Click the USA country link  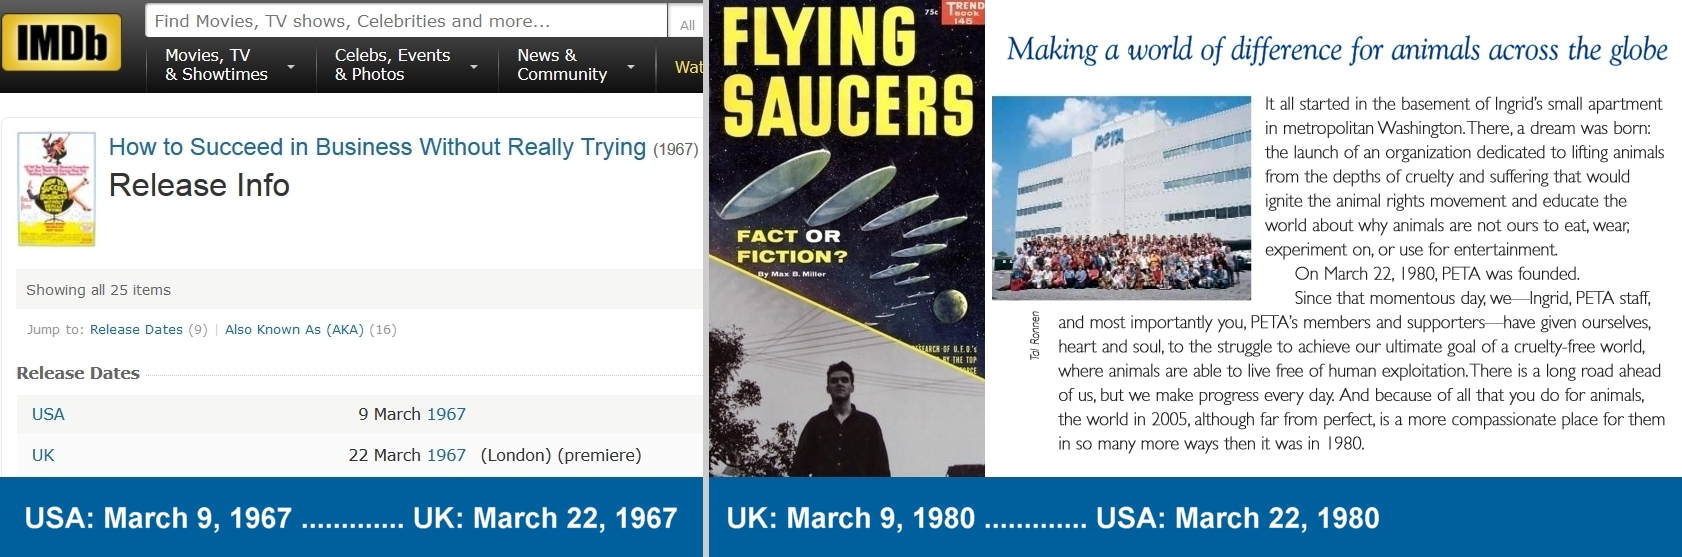click(48, 414)
